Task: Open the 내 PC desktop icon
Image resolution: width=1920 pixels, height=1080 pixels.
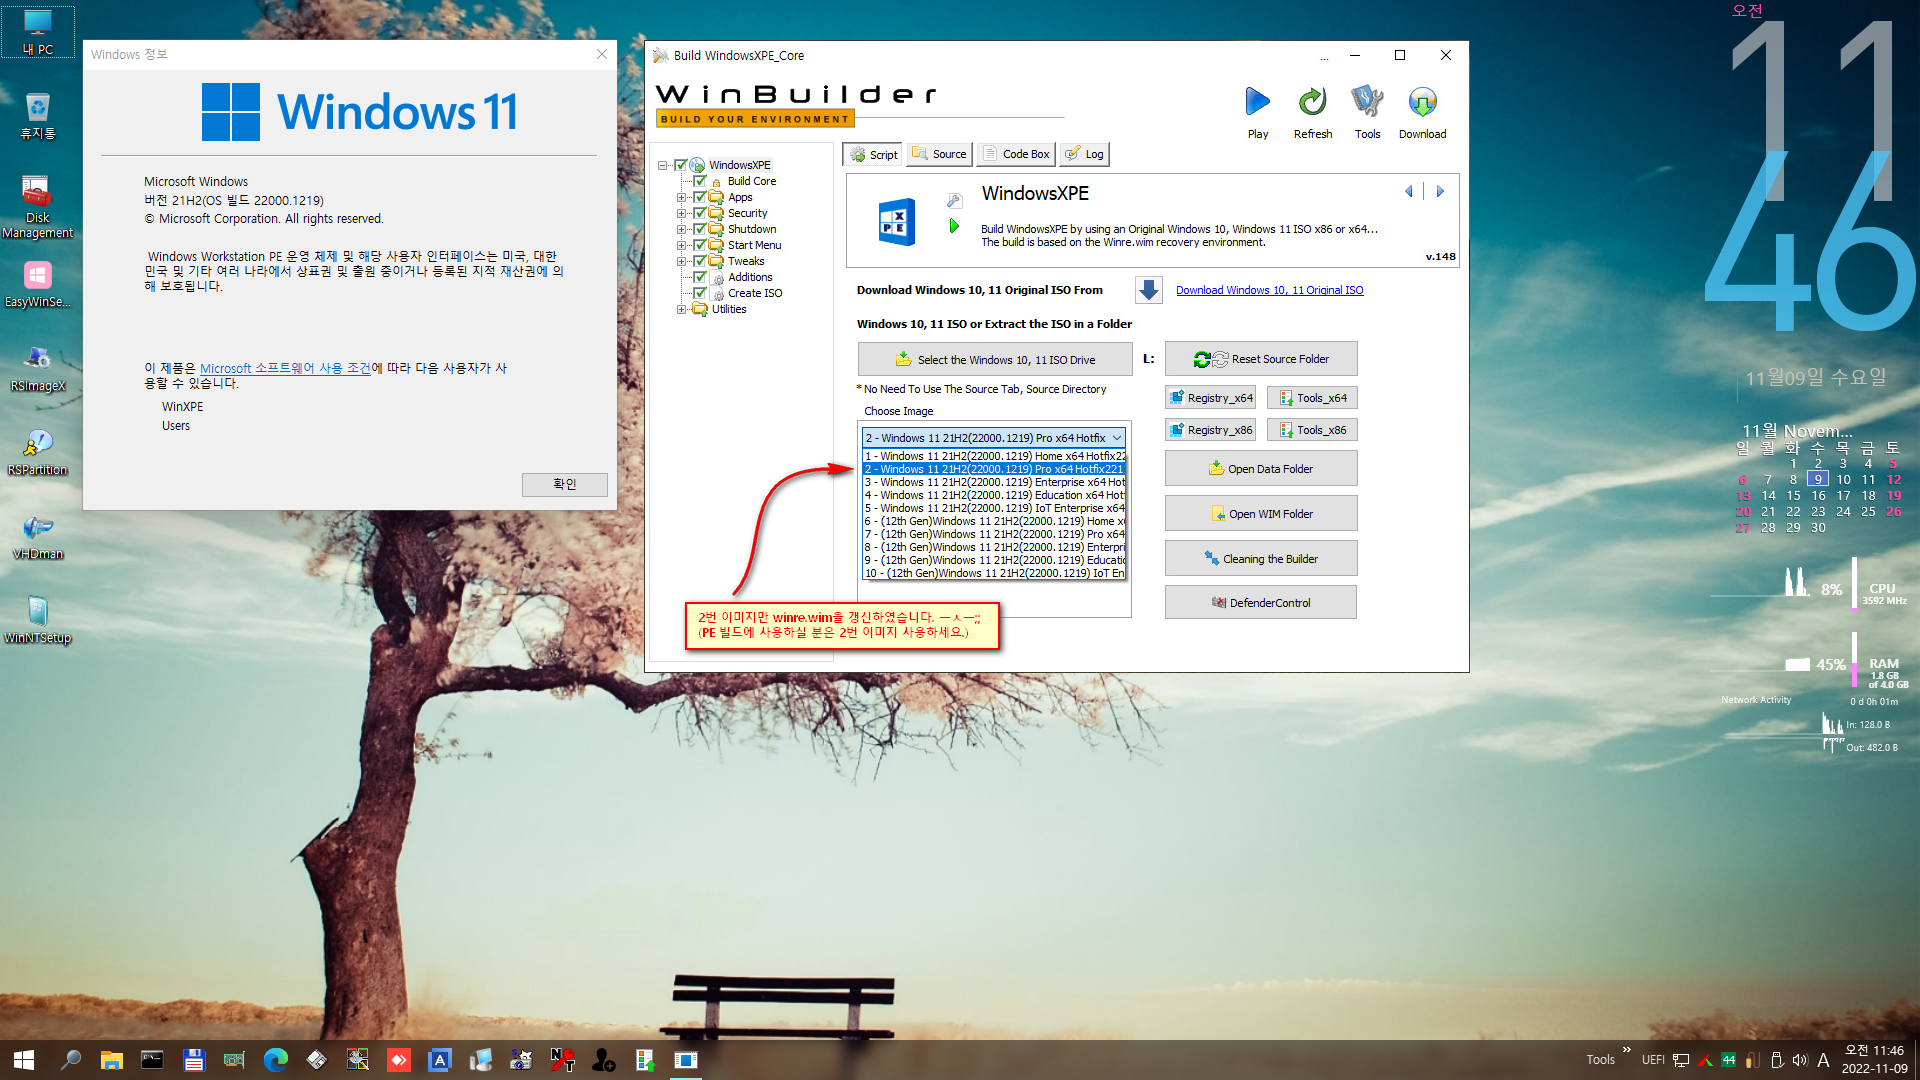Action: (x=37, y=31)
